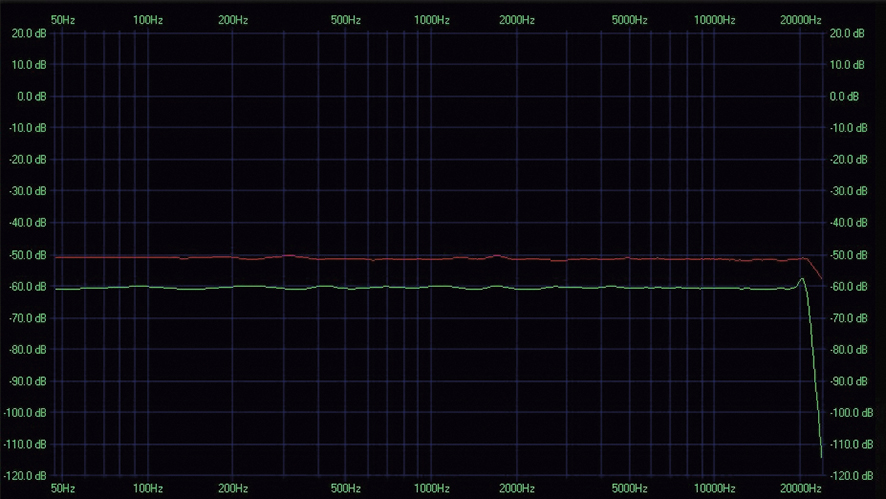This screenshot has width=886, height=499.
Task: Click the 50Hz label on bottom axis
Action: (63, 488)
